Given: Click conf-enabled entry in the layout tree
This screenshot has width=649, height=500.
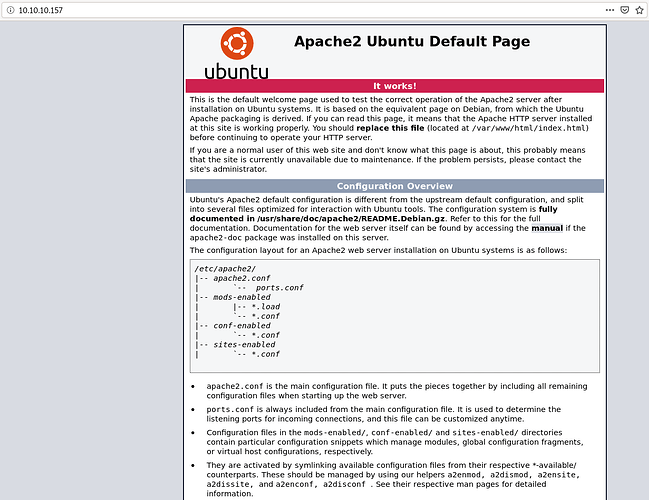Looking at the screenshot, I should click(242, 326).
